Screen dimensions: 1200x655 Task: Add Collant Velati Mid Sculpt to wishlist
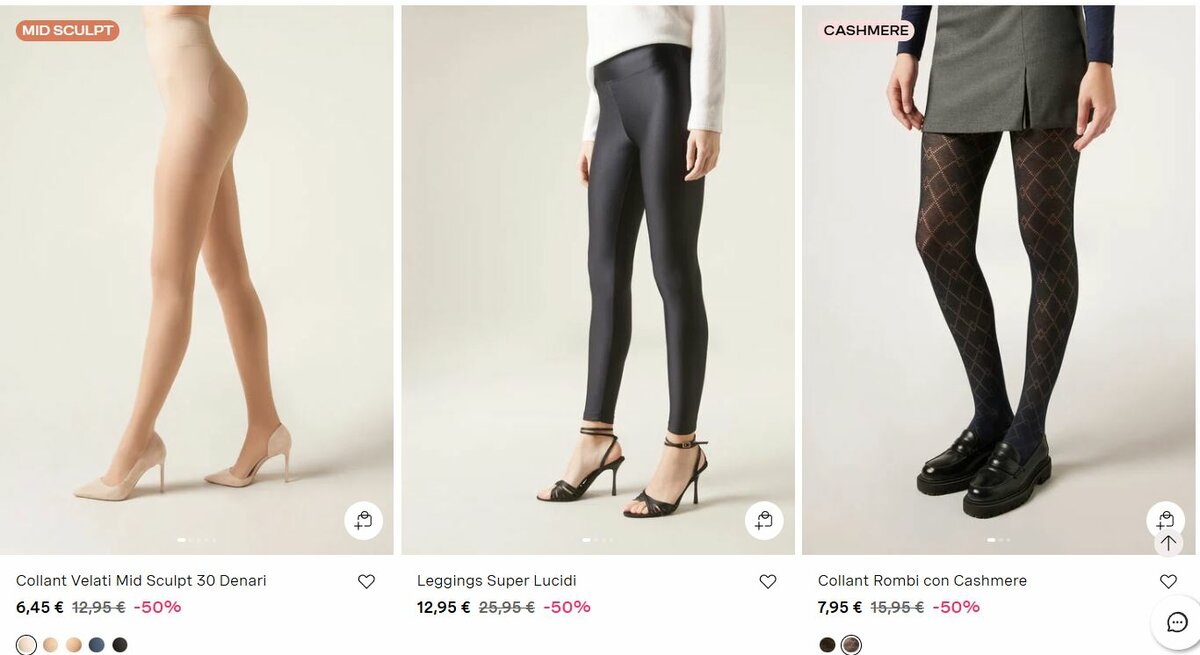tap(366, 581)
